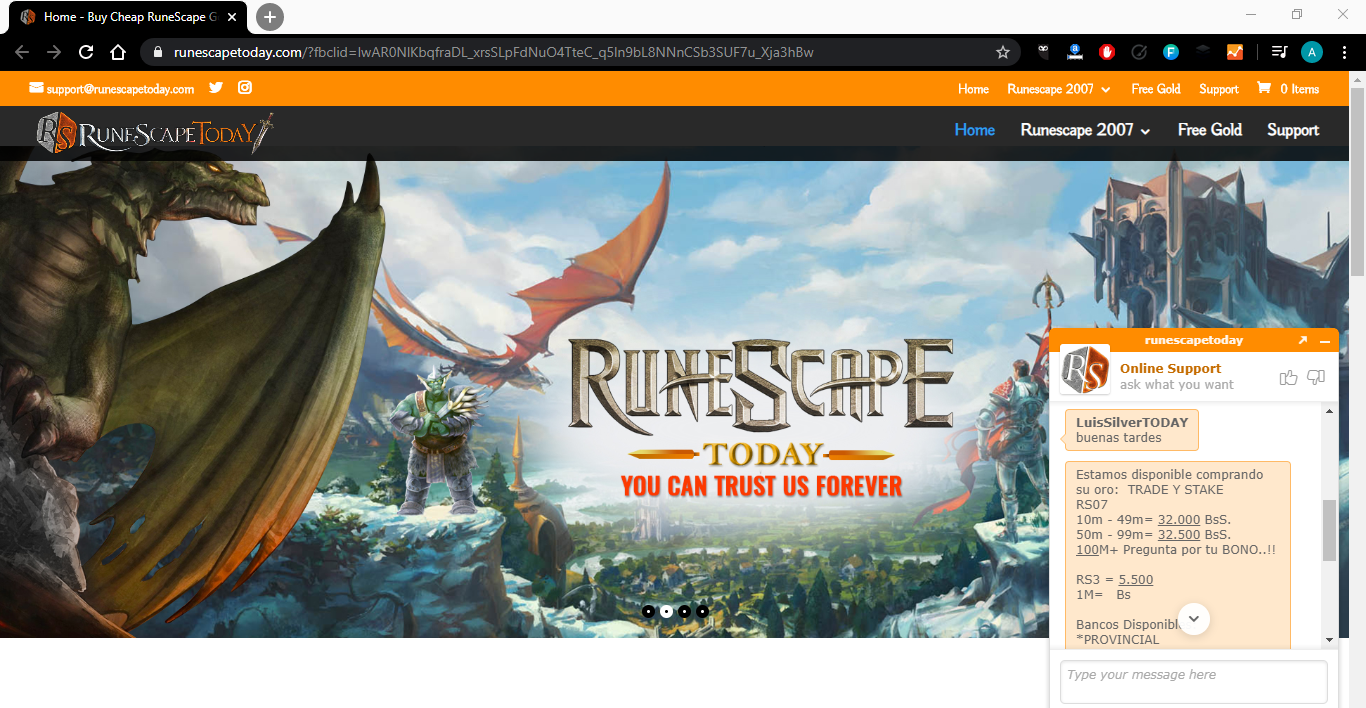Viewport: 1366px width, 708px height.
Task: Click the browser forward arrow
Action: pyautogui.click(x=54, y=52)
